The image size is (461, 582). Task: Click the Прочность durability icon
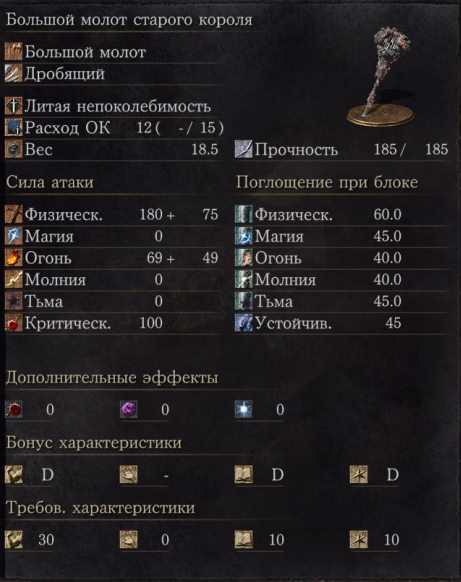243,150
